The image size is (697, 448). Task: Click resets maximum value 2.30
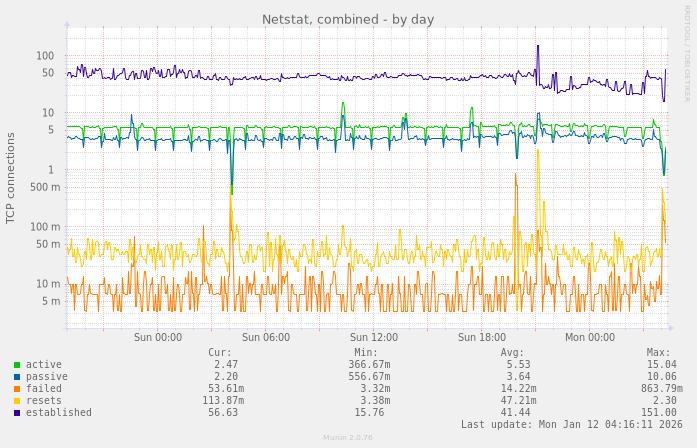click(665, 400)
